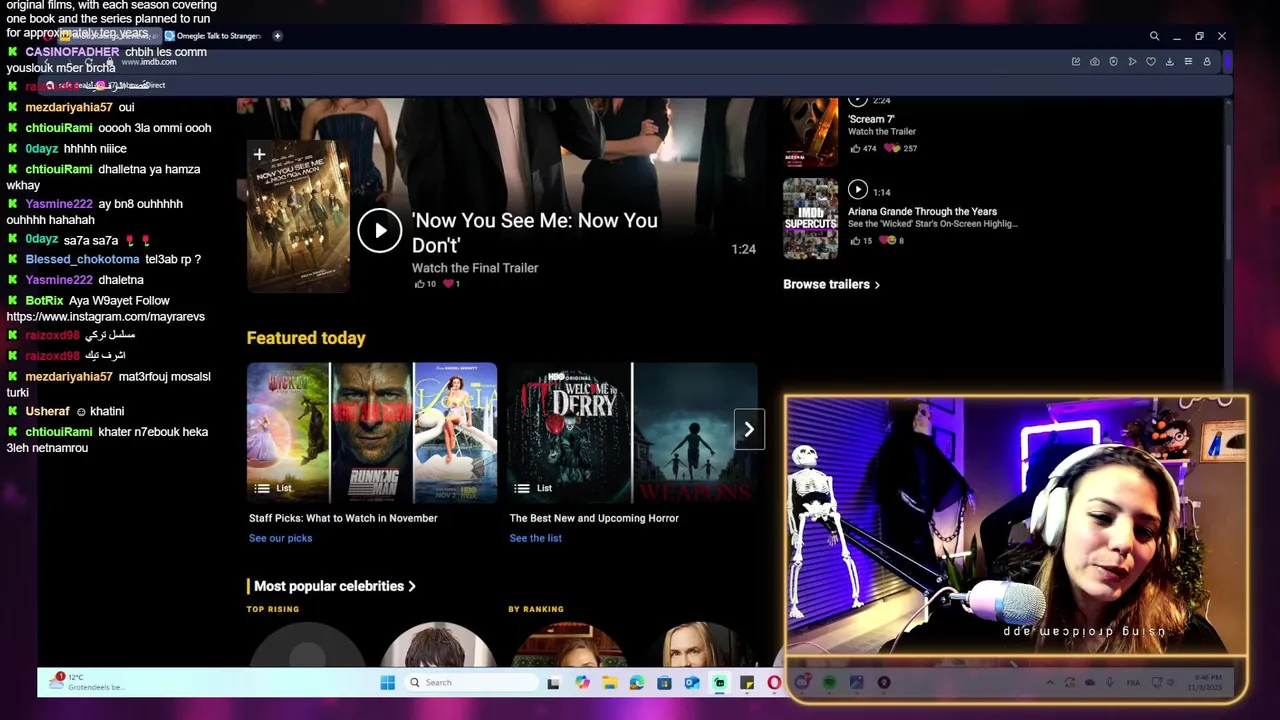
Task: Launch Copilot from the taskbar
Action: click(582, 683)
